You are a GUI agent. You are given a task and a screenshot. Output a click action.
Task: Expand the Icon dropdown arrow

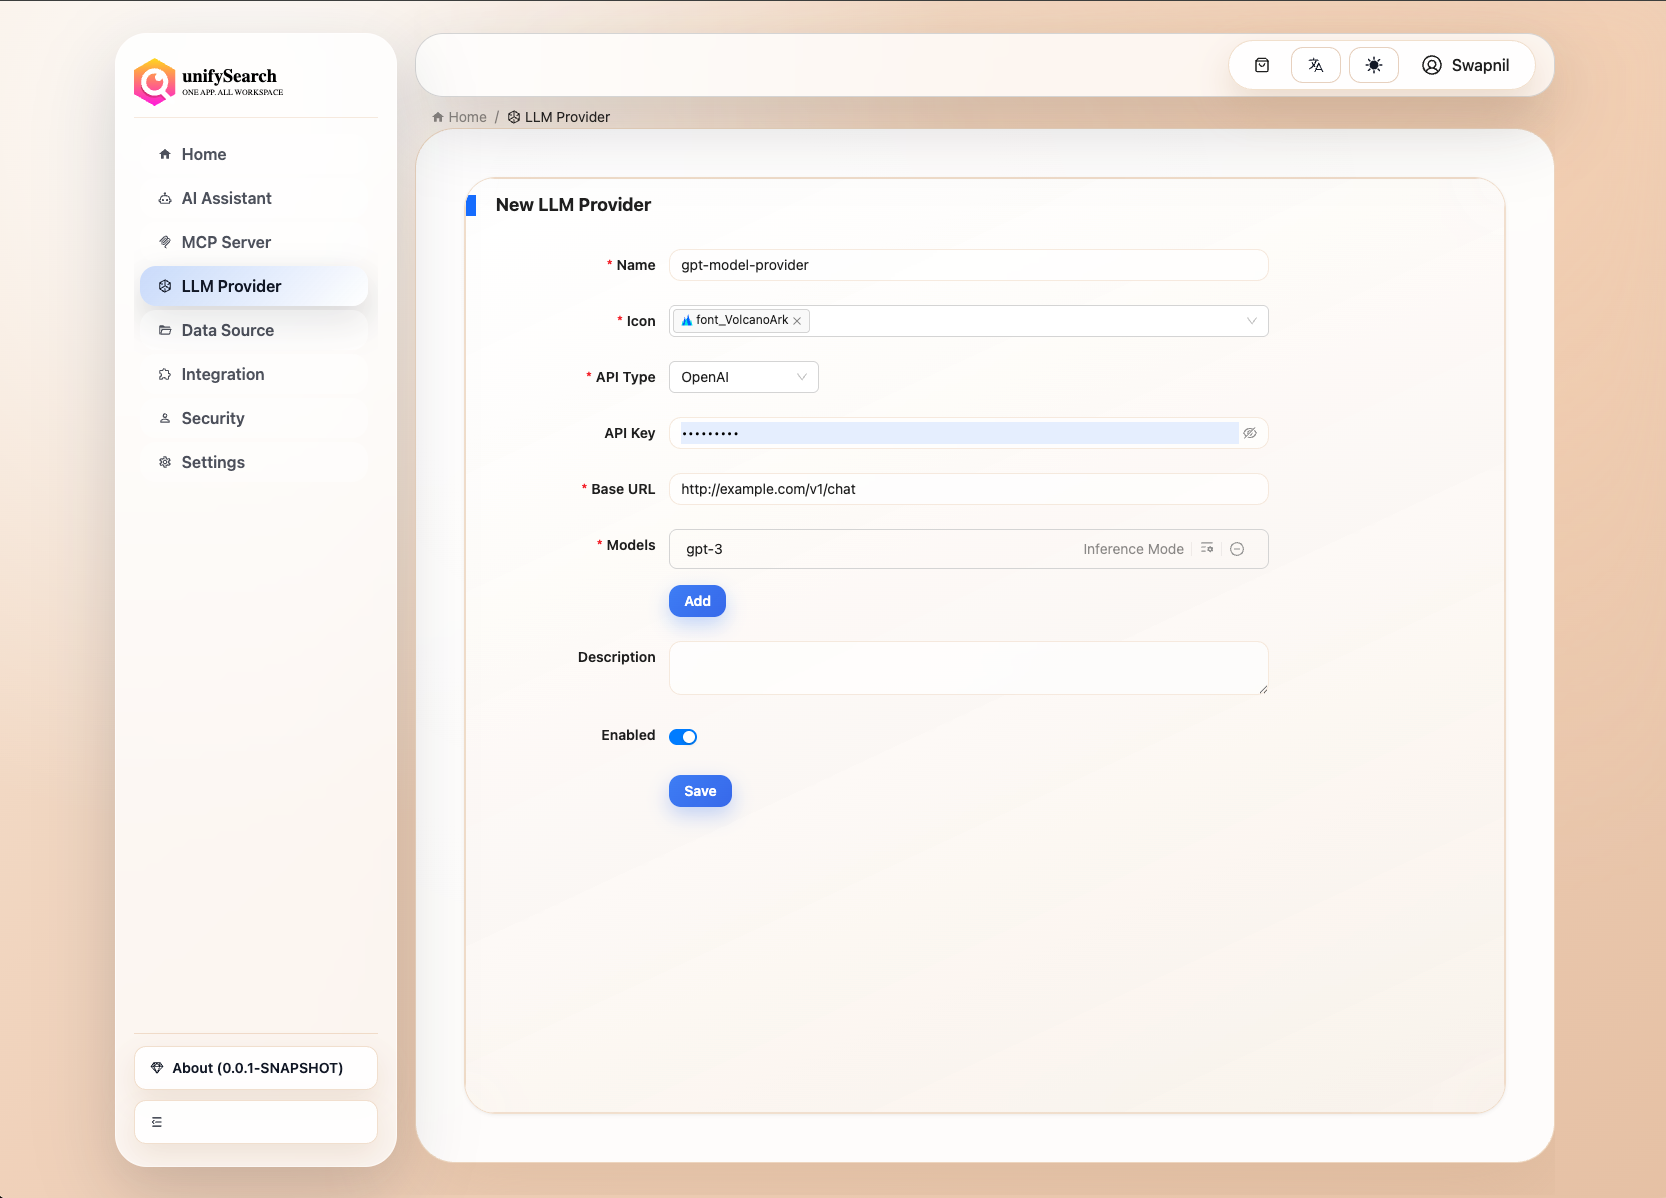pyautogui.click(x=1251, y=321)
